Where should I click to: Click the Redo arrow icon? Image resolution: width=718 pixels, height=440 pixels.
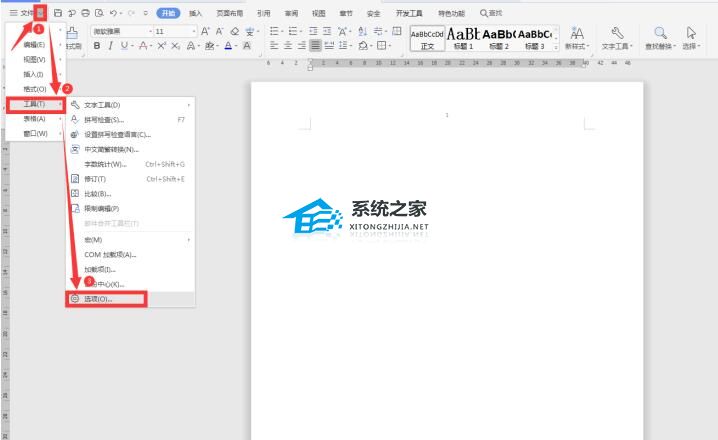click(131, 13)
